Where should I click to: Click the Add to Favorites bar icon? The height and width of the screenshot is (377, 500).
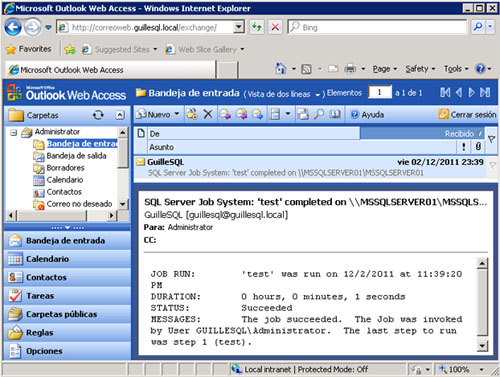tap(70, 50)
